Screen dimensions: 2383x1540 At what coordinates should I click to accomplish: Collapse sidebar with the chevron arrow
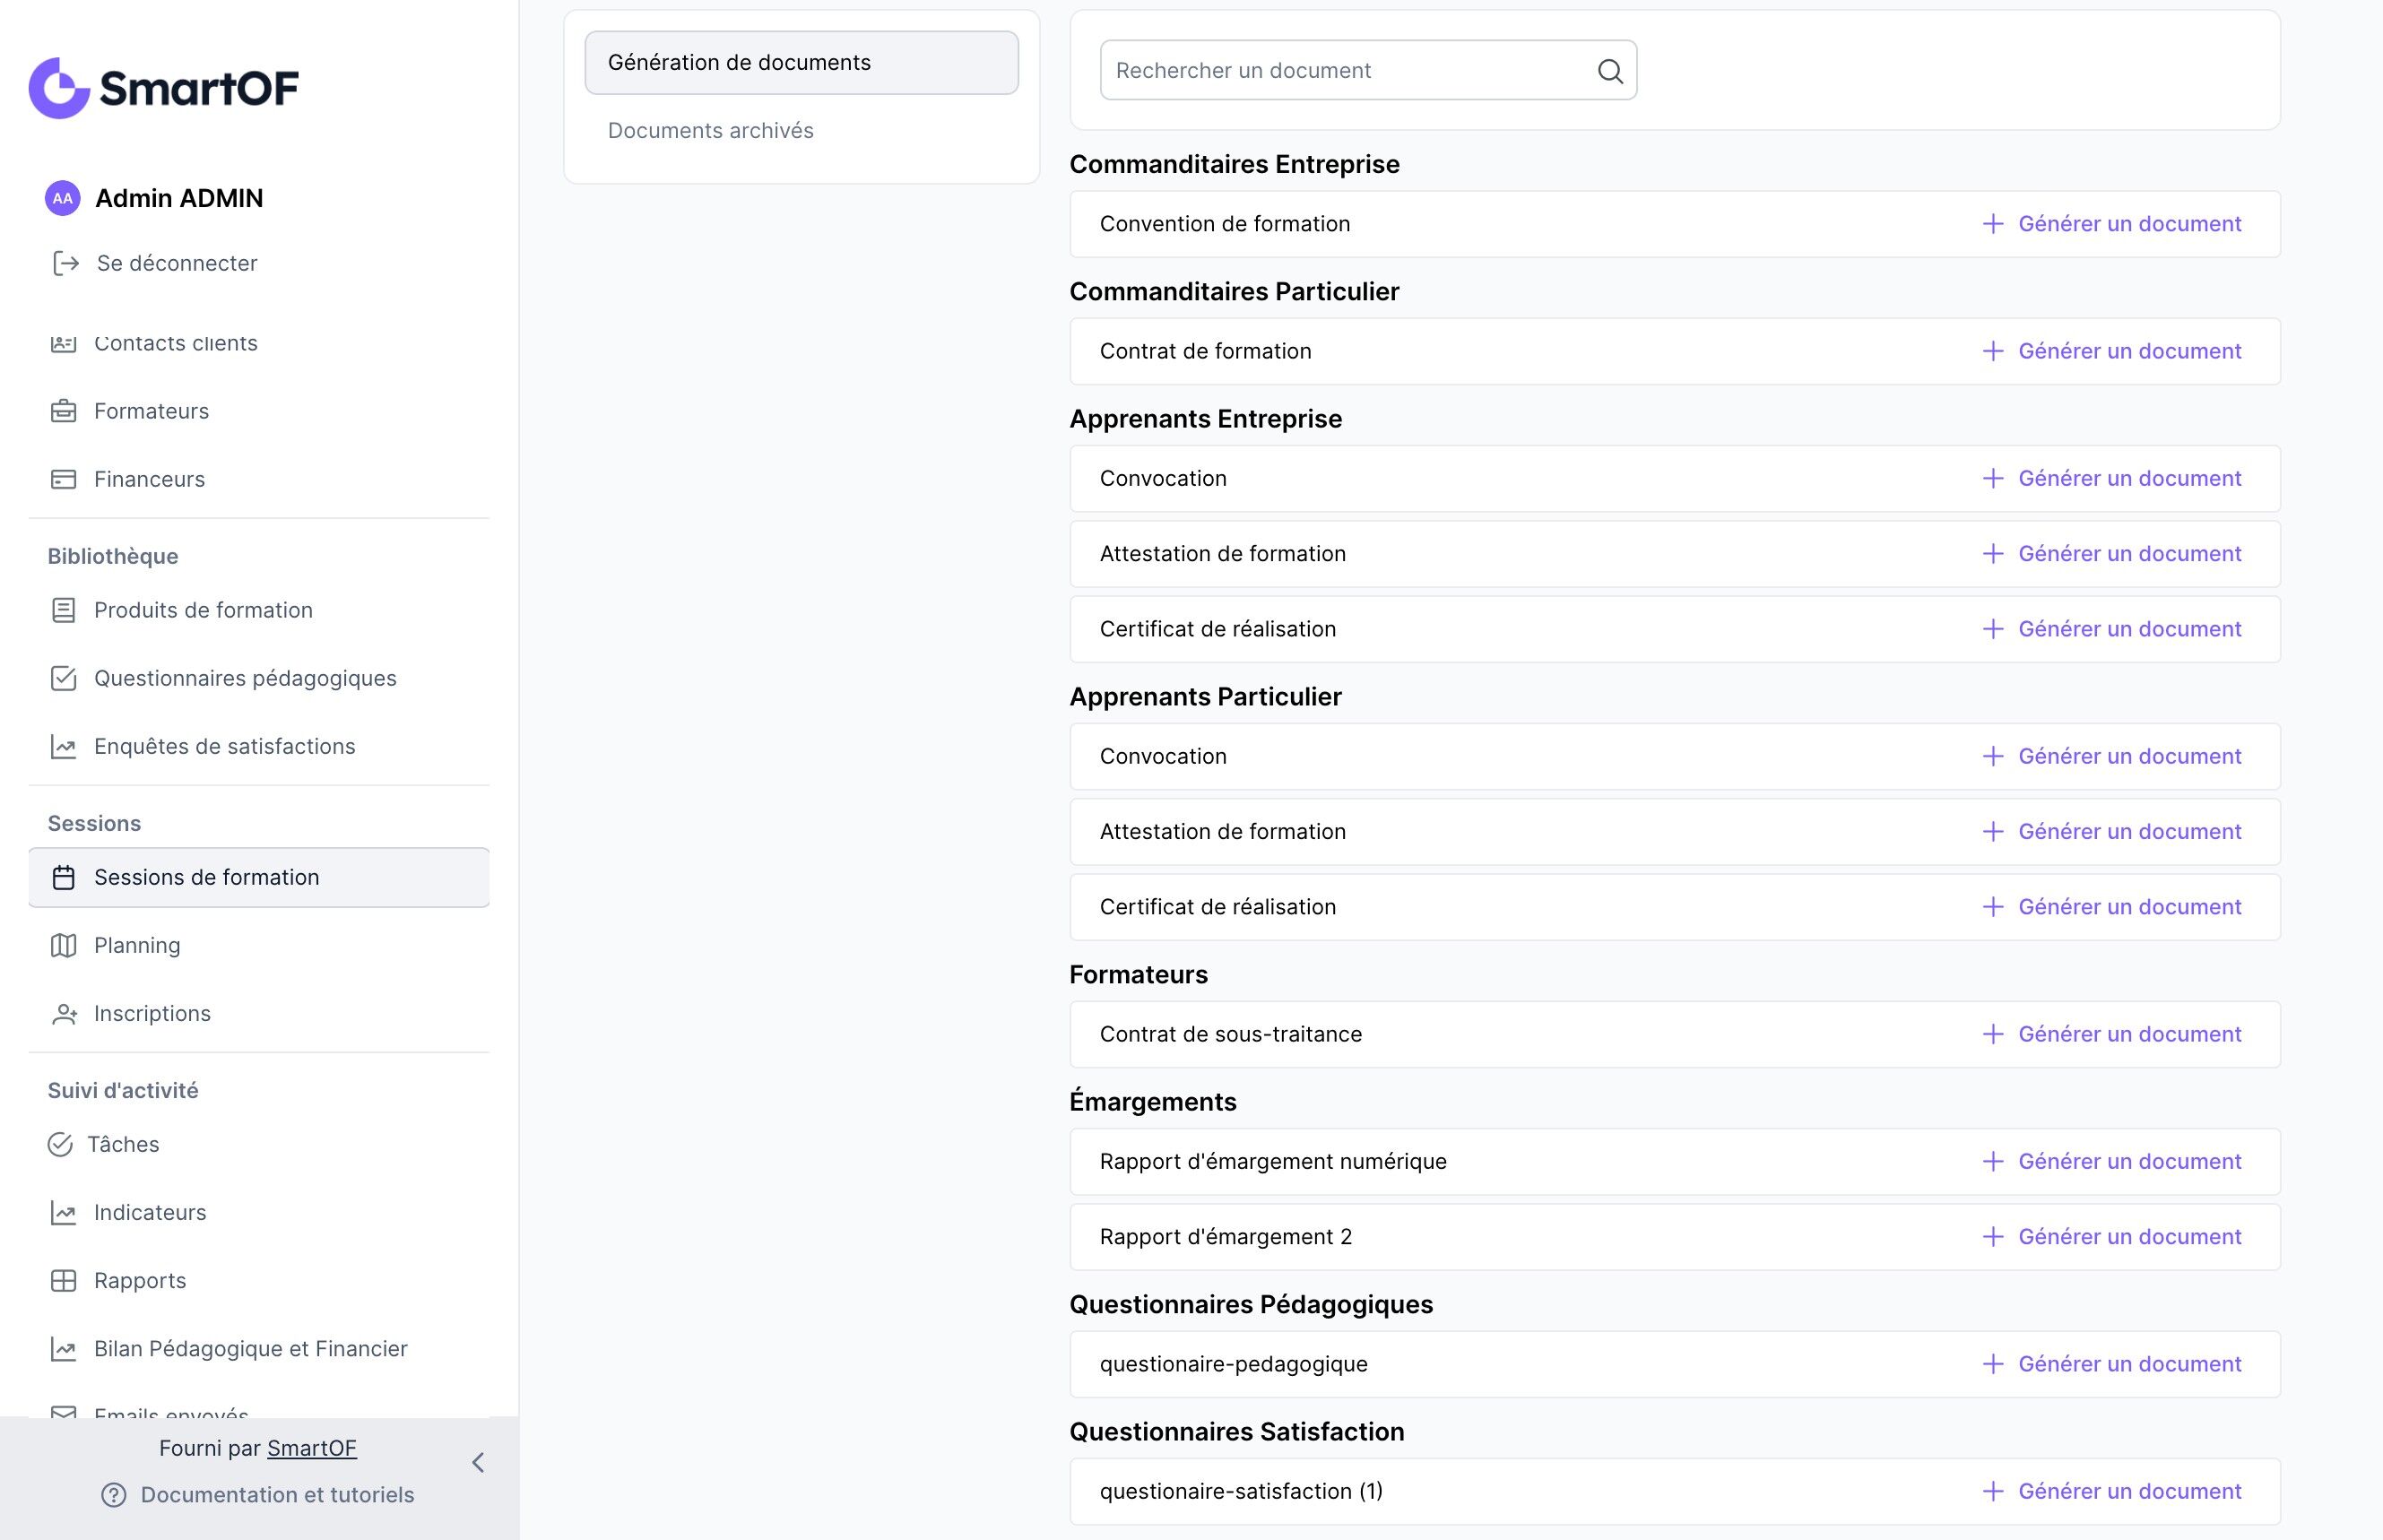click(478, 1462)
